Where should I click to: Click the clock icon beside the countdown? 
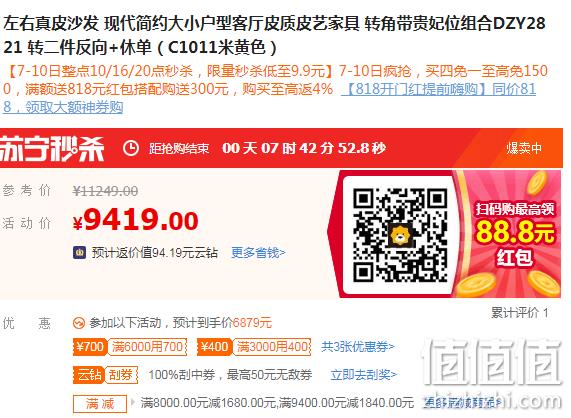tap(130, 148)
